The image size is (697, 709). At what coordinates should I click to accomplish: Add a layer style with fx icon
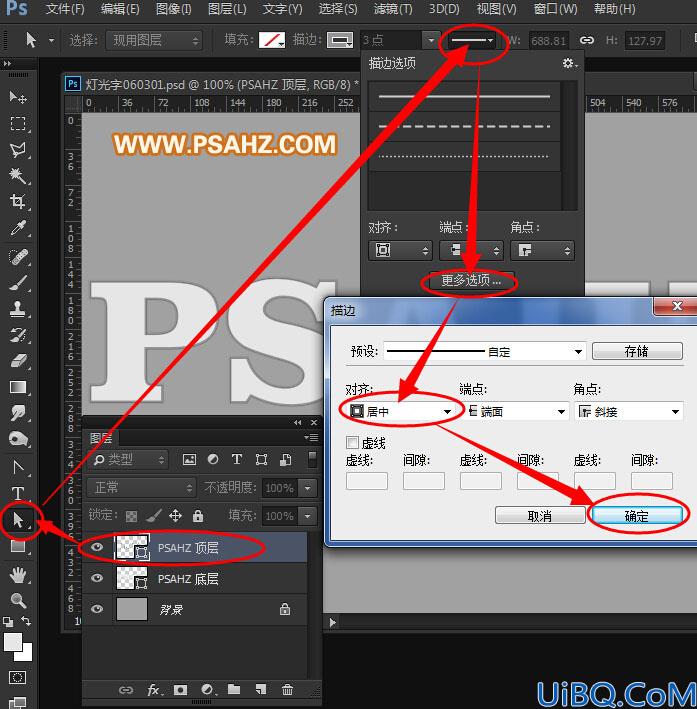tap(154, 690)
